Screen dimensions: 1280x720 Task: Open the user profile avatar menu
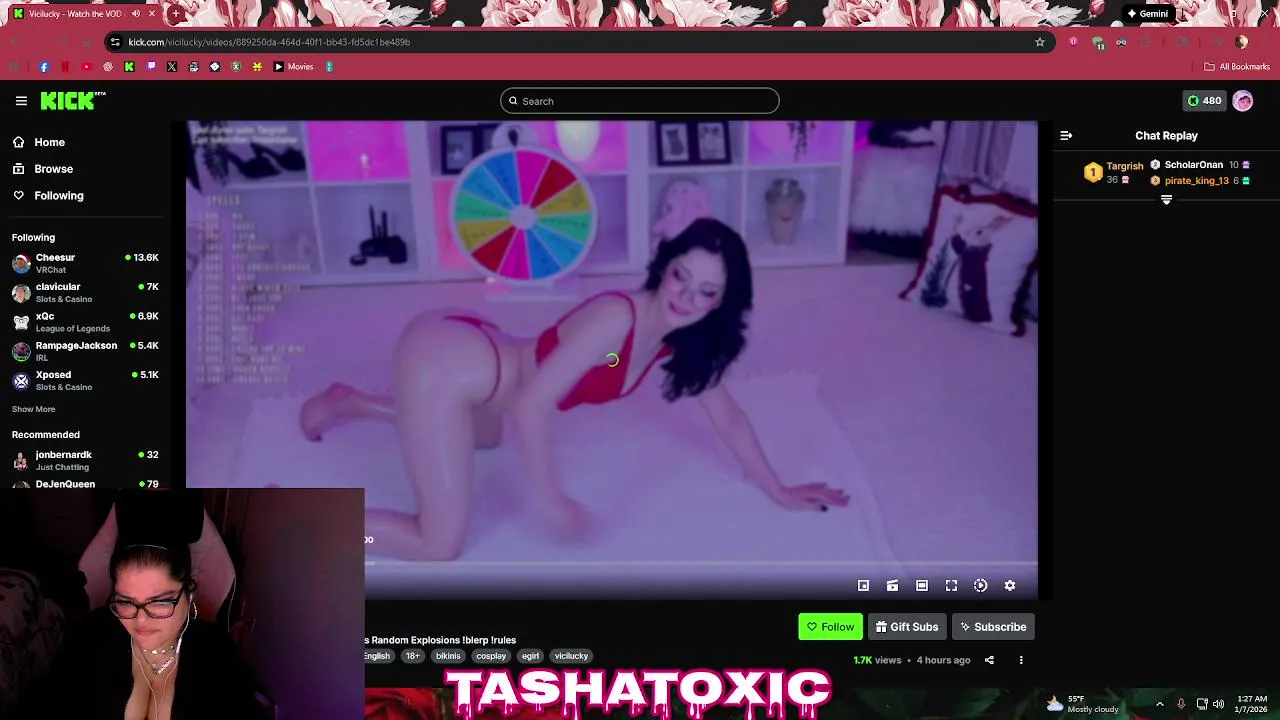(x=1243, y=101)
